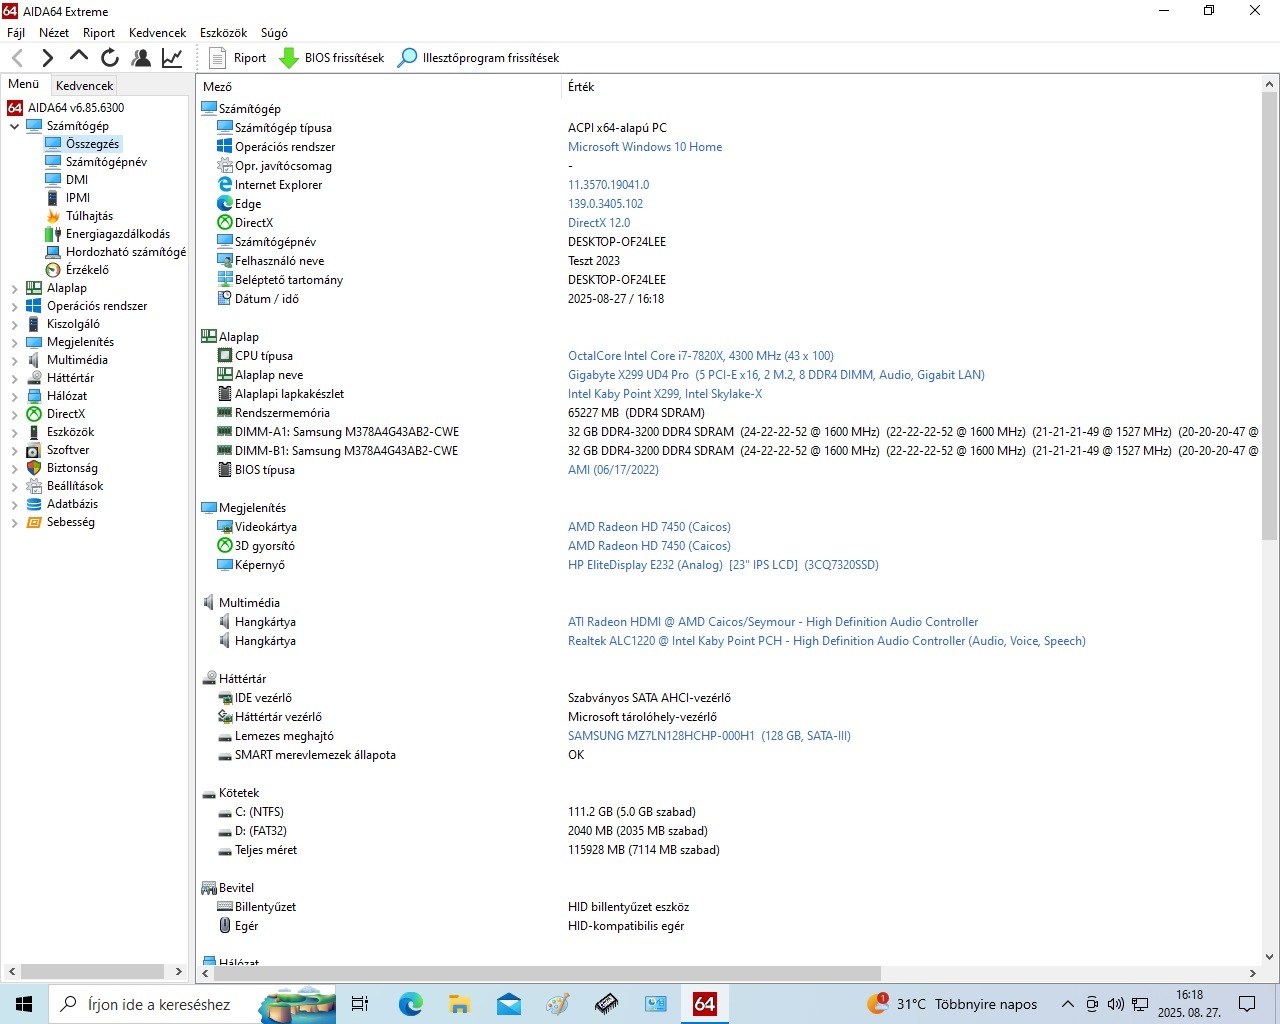1280x1024 pixels.
Task: Open the Súgó menu
Action: [x=274, y=33]
